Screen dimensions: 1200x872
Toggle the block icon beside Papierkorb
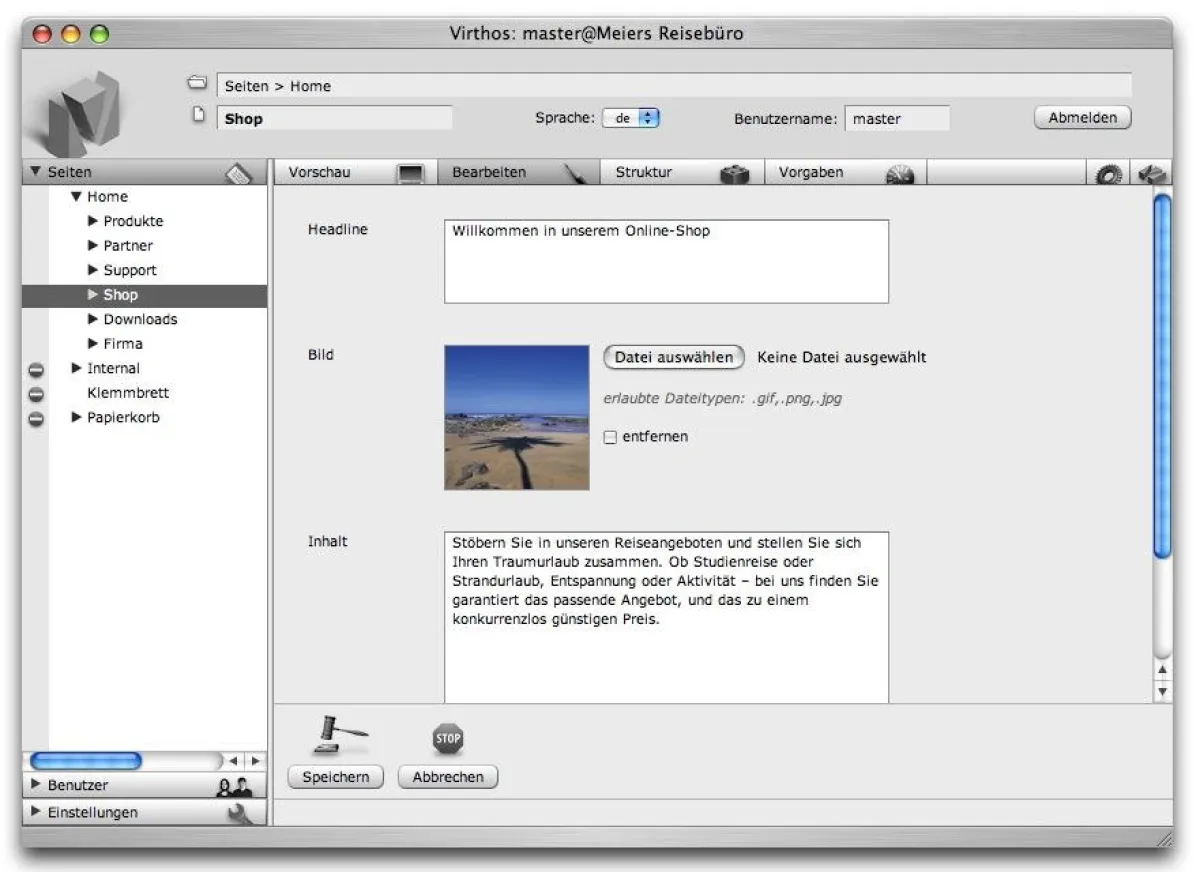click(36, 418)
